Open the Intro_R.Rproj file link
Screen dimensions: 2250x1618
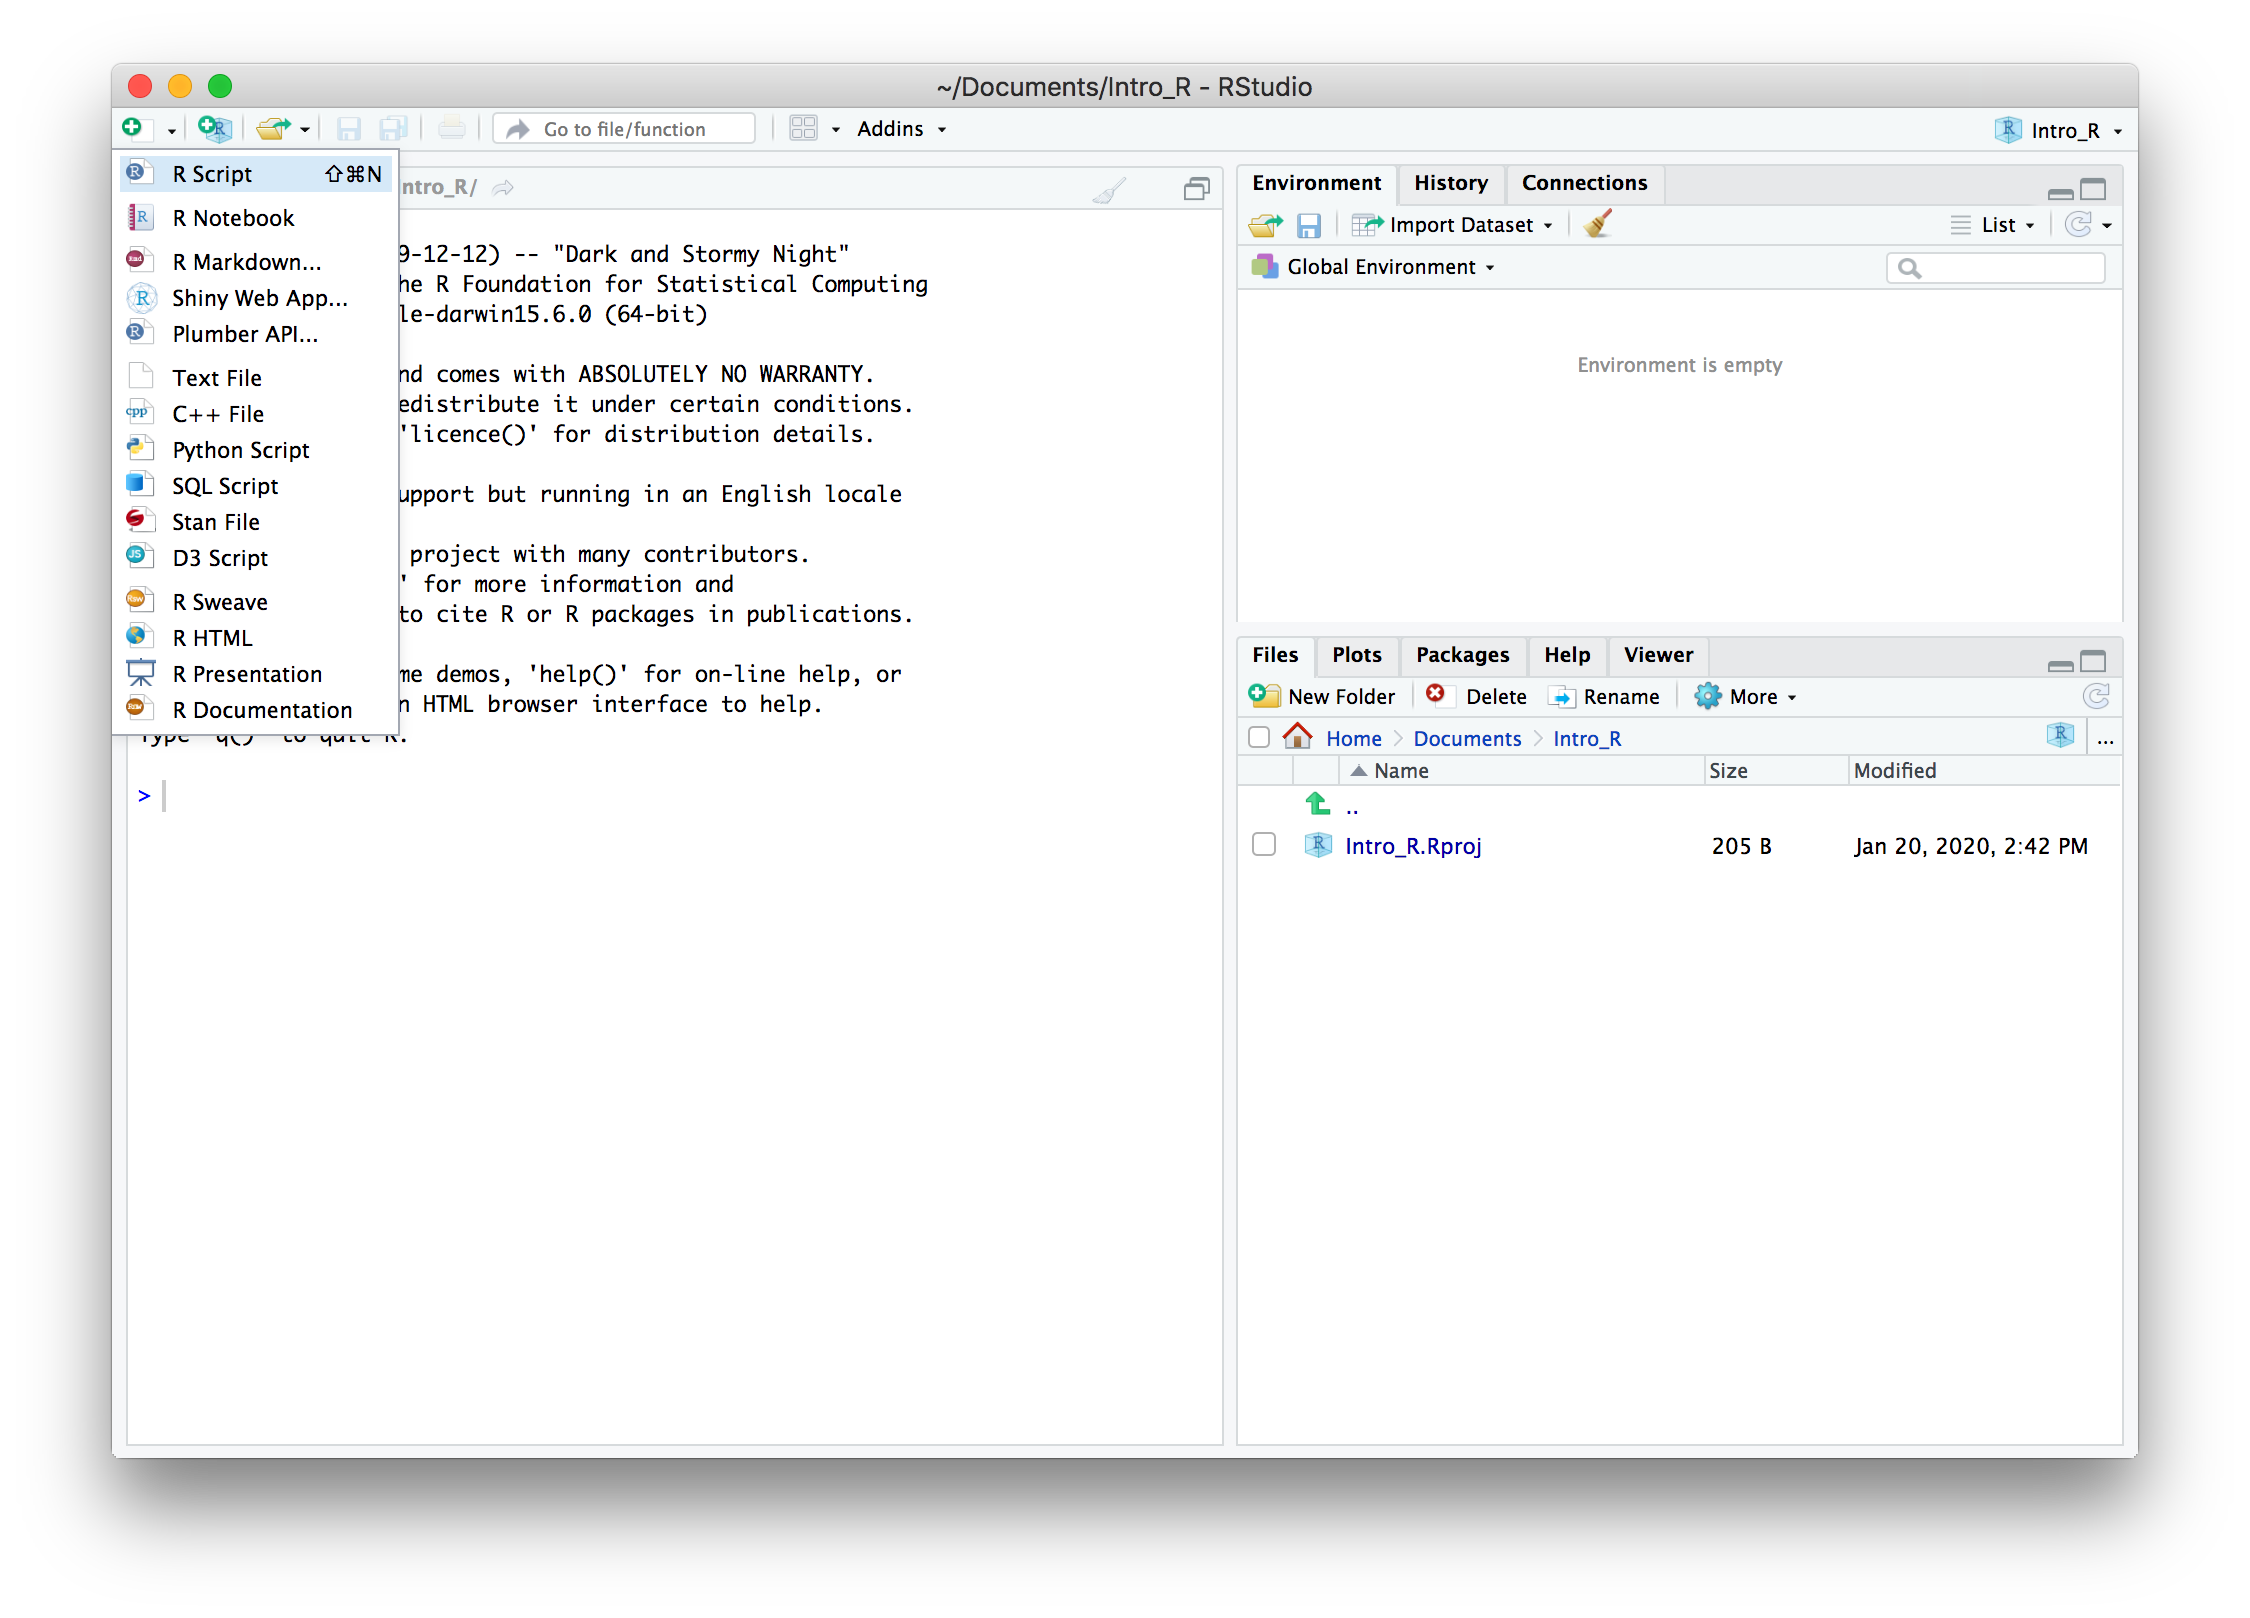[1413, 846]
